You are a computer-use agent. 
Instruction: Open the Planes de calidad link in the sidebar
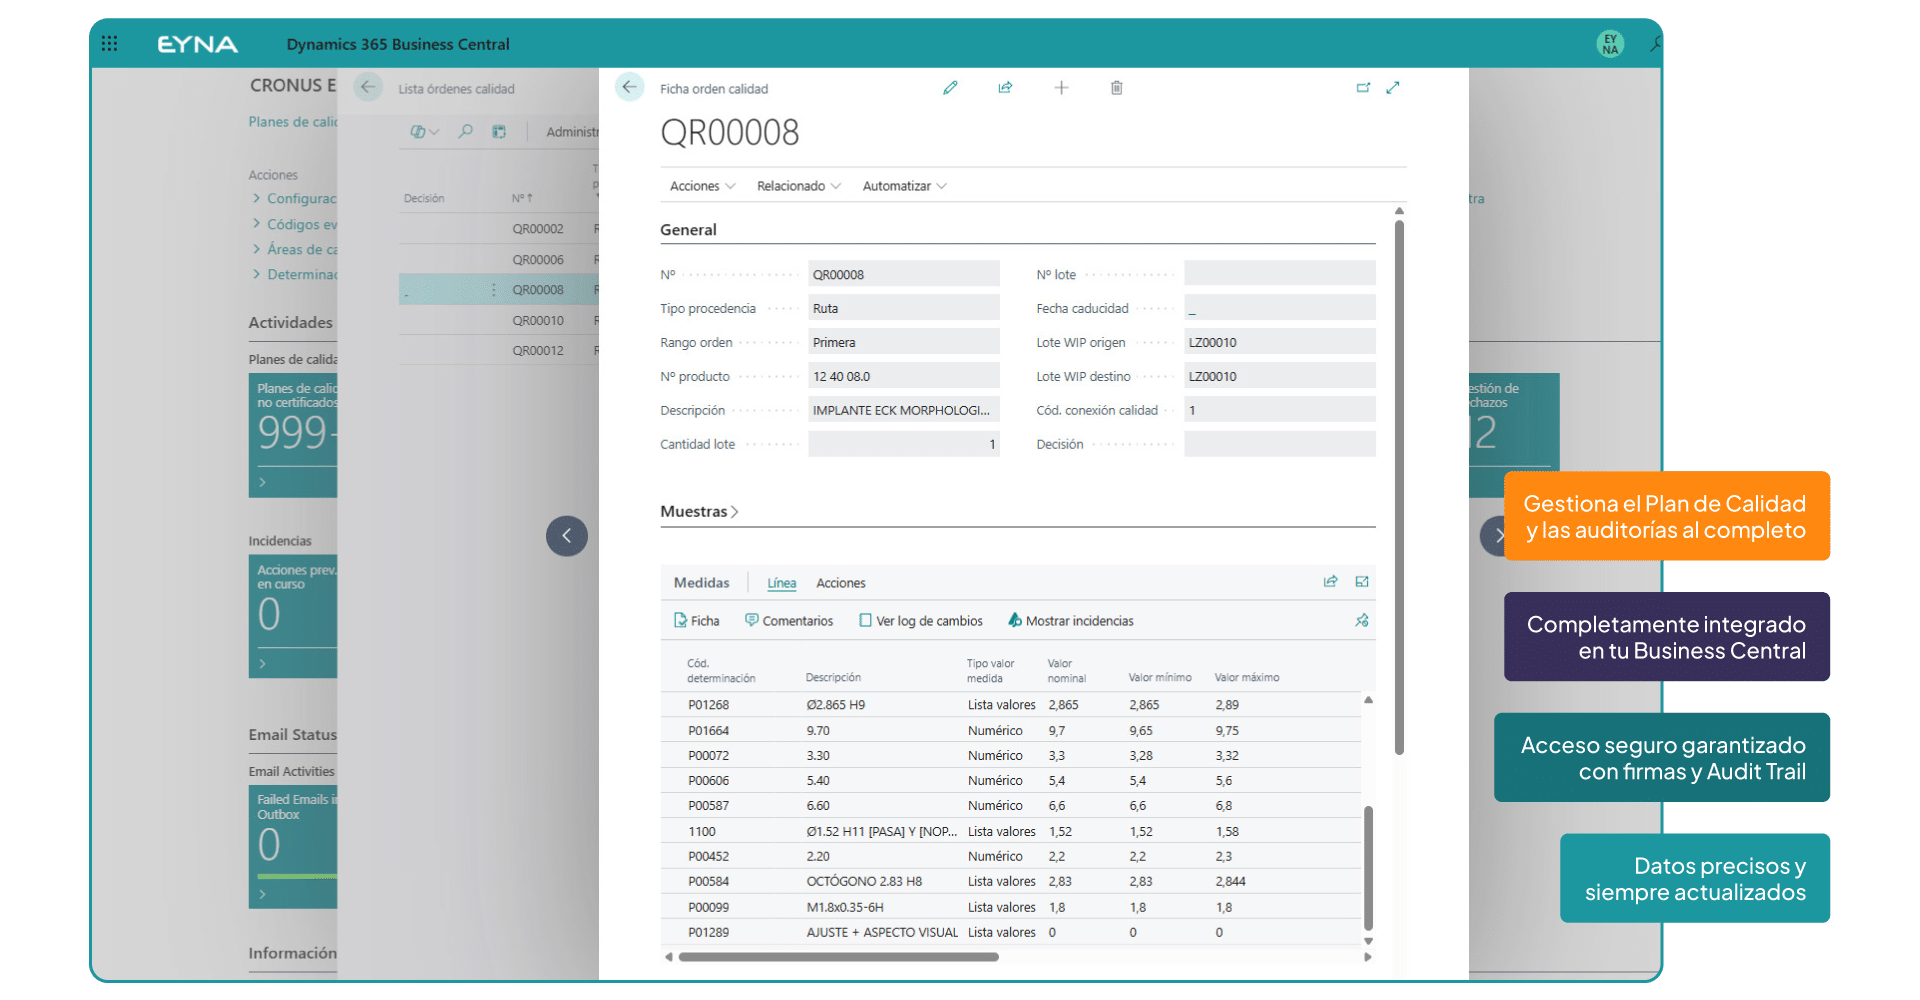click(293, 122)
